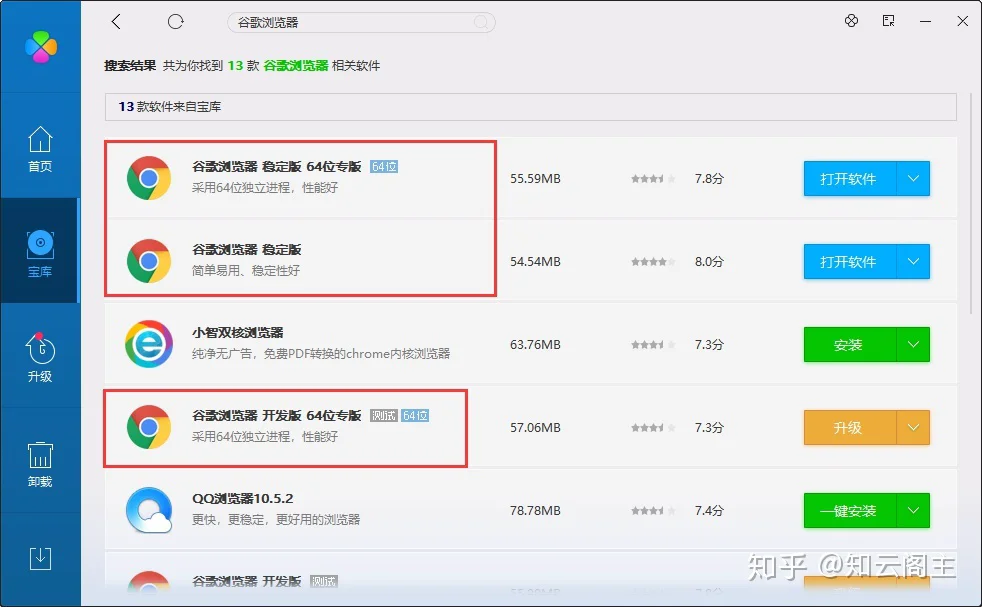Screen dimensions: 982x607
Task: Click 打开软件 for 谷歌浏览器 稳定版 64位专版
Action: (x=850, y=179)
